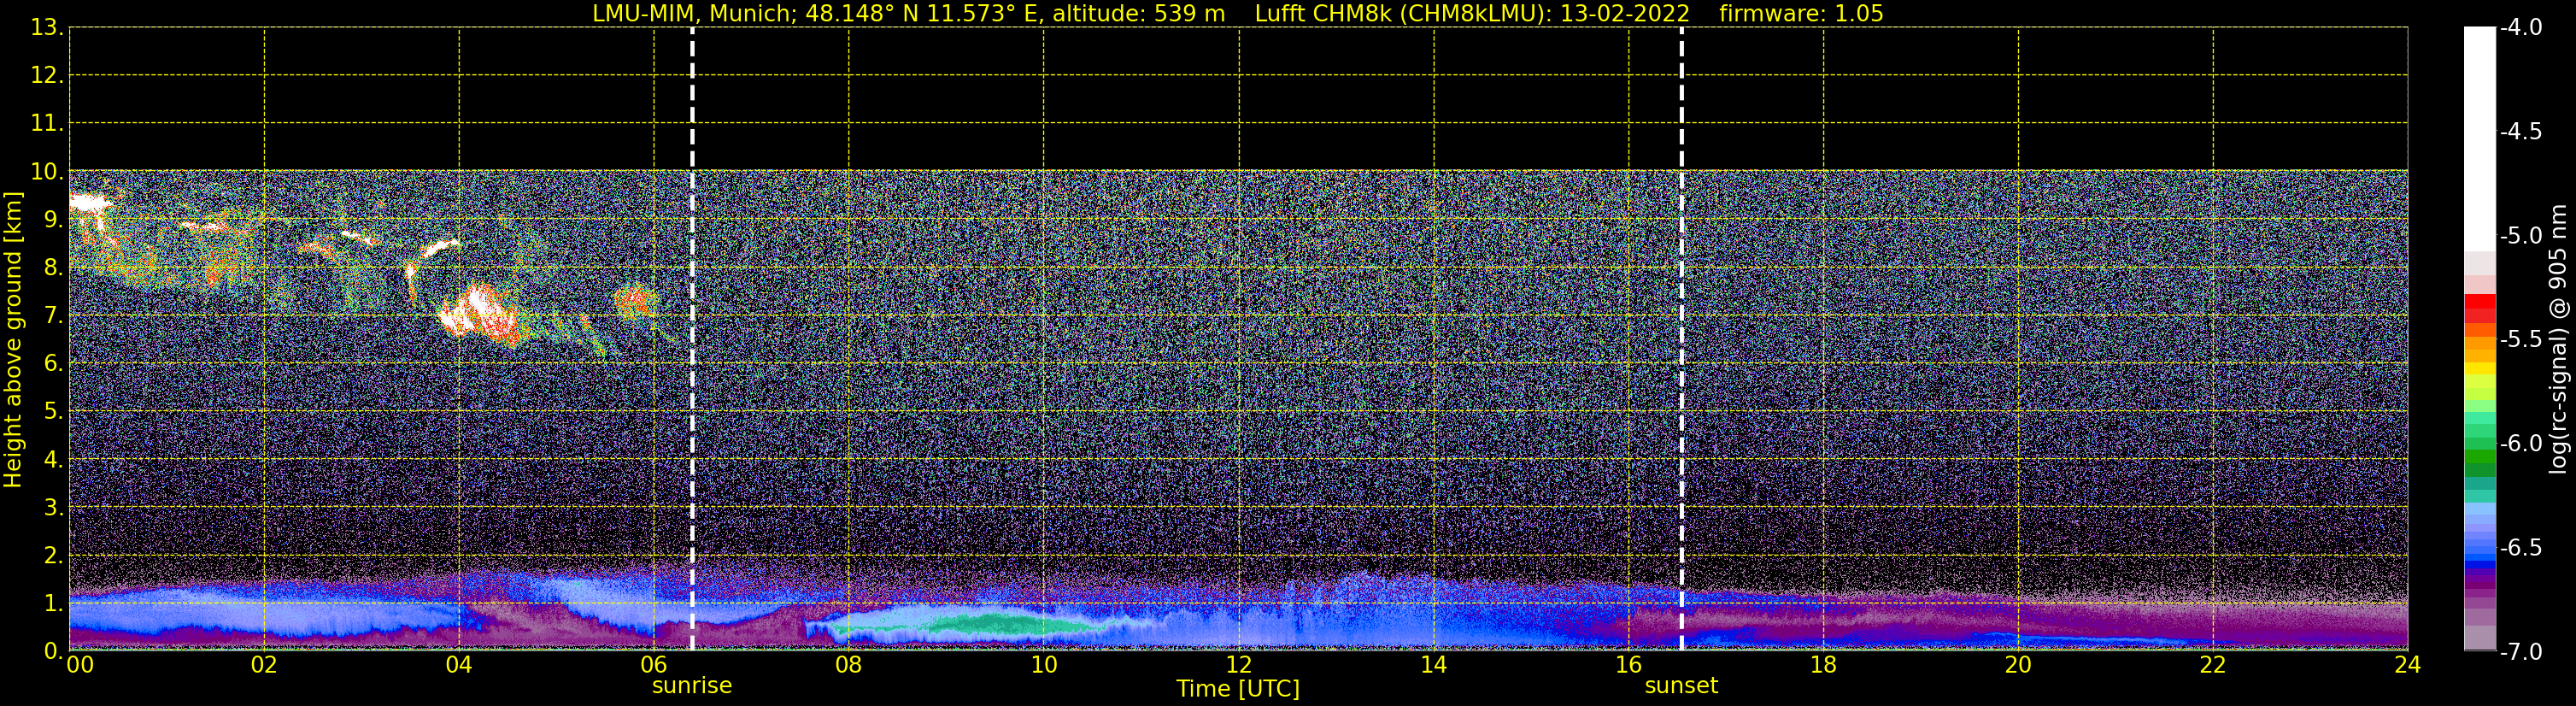2576x706 pixels.
Task: Click the time axis tick "22"
Action: (x=2213, y=665)
